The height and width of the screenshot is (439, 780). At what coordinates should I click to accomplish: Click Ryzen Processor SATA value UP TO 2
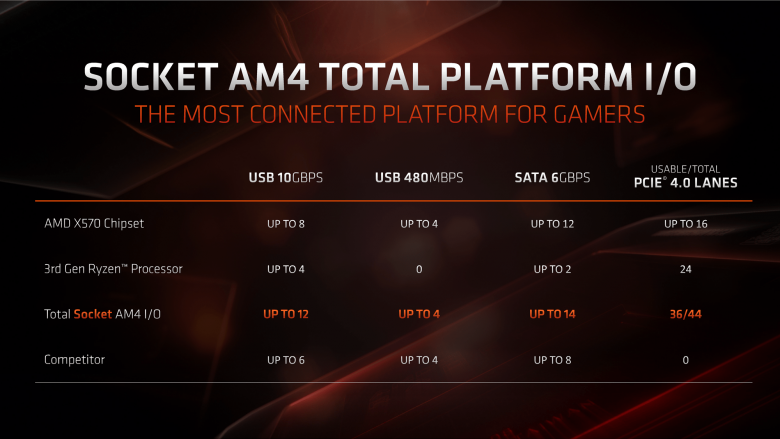coord(552,269)
